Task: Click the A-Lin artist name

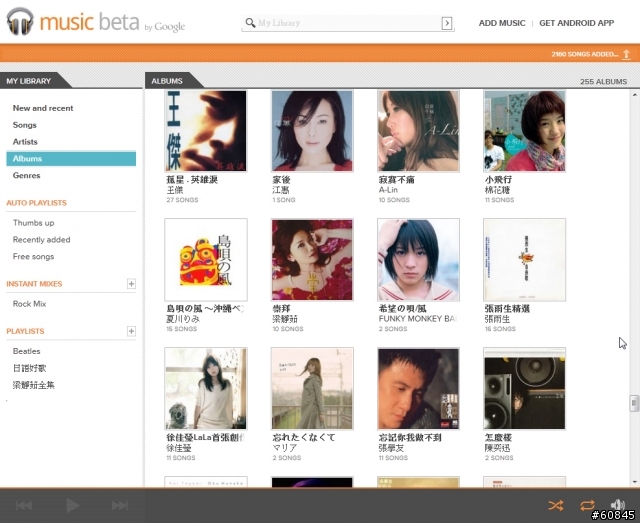Action: click(388, 190)
